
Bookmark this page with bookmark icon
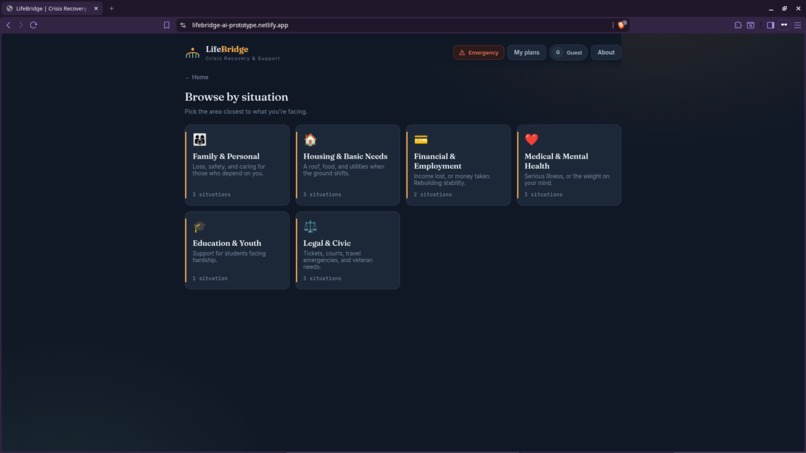(167, 25)
